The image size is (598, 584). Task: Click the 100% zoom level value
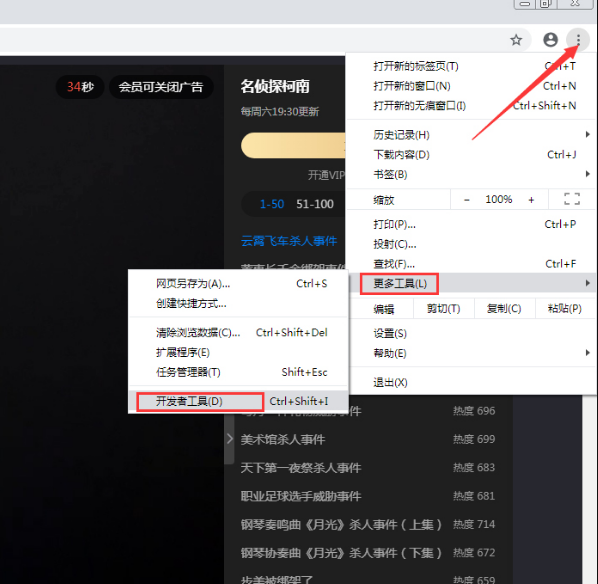point(498,199)
